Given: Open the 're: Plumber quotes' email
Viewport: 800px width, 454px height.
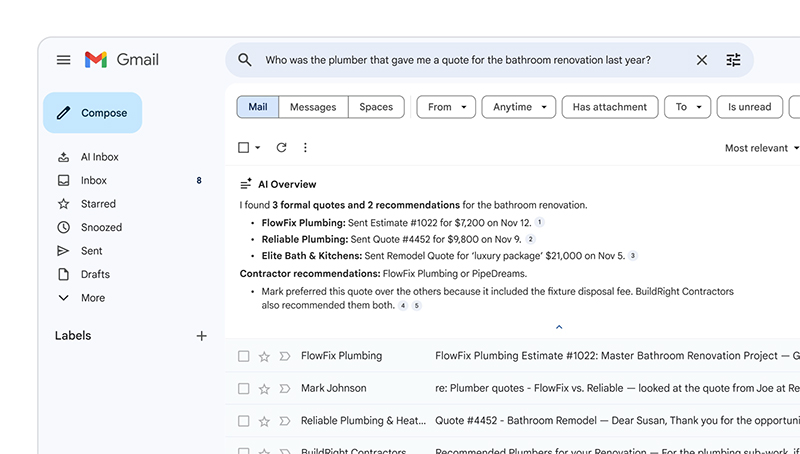Looking at the screenshot, I should (512, 389).
